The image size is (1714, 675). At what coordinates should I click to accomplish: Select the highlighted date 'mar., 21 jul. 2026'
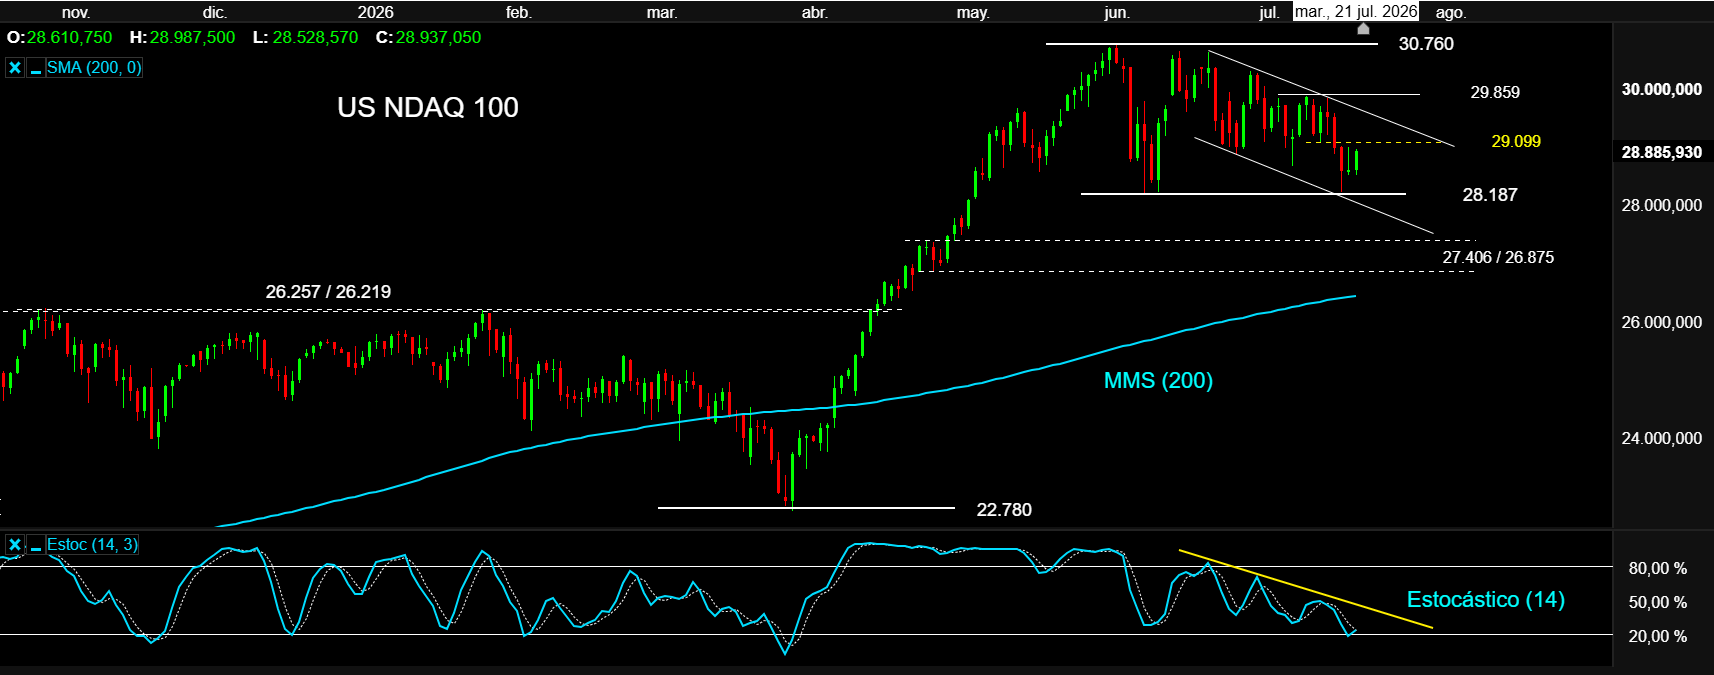tap(1356, 11)
